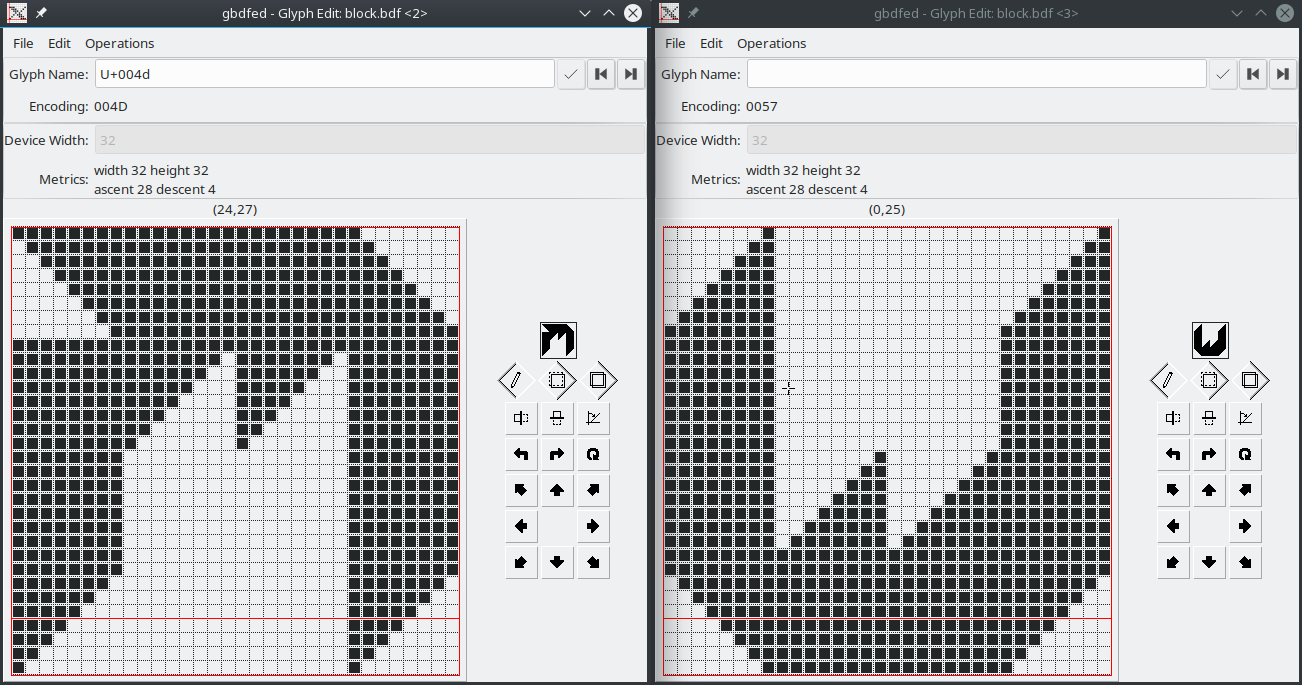Flip glyph horizontally in left window
Viewport: 1302px width, 685px height.
[521, 418]
